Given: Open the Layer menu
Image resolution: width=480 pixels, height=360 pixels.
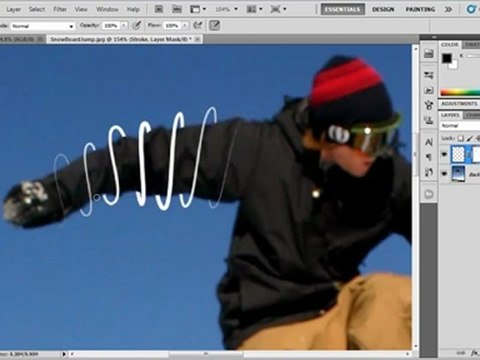Looking at the screenshot, I should [x=13, y=9].
